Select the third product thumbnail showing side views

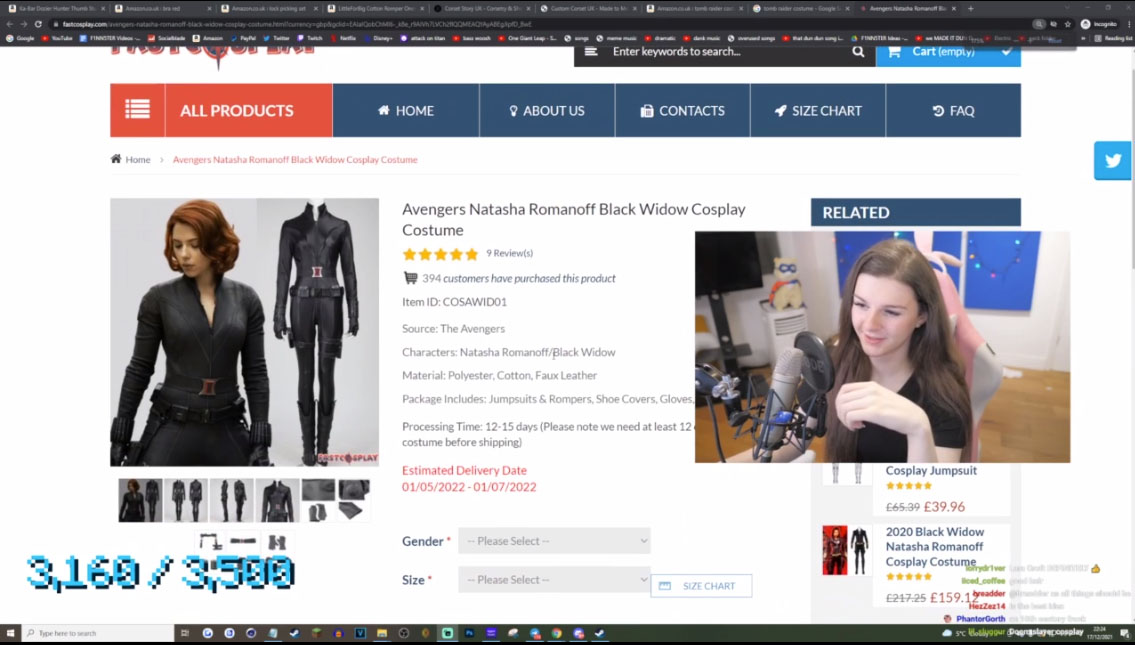pos(232,500)
